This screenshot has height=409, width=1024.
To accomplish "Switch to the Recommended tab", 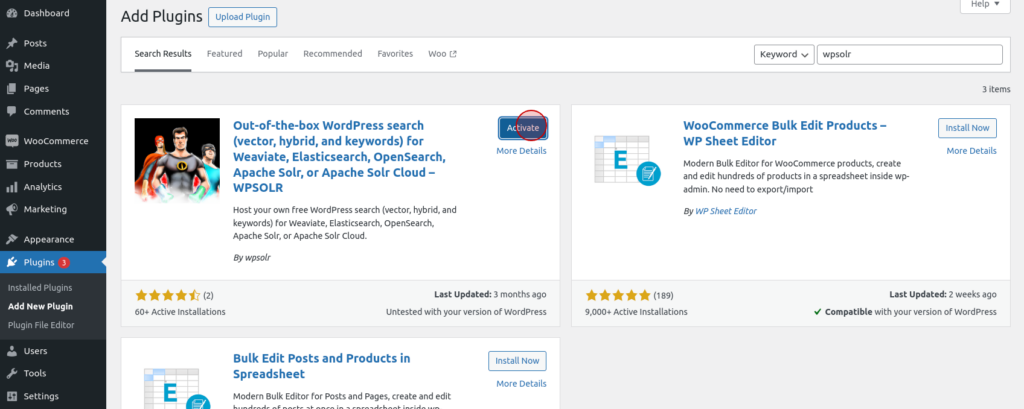I will pos(332,54).
